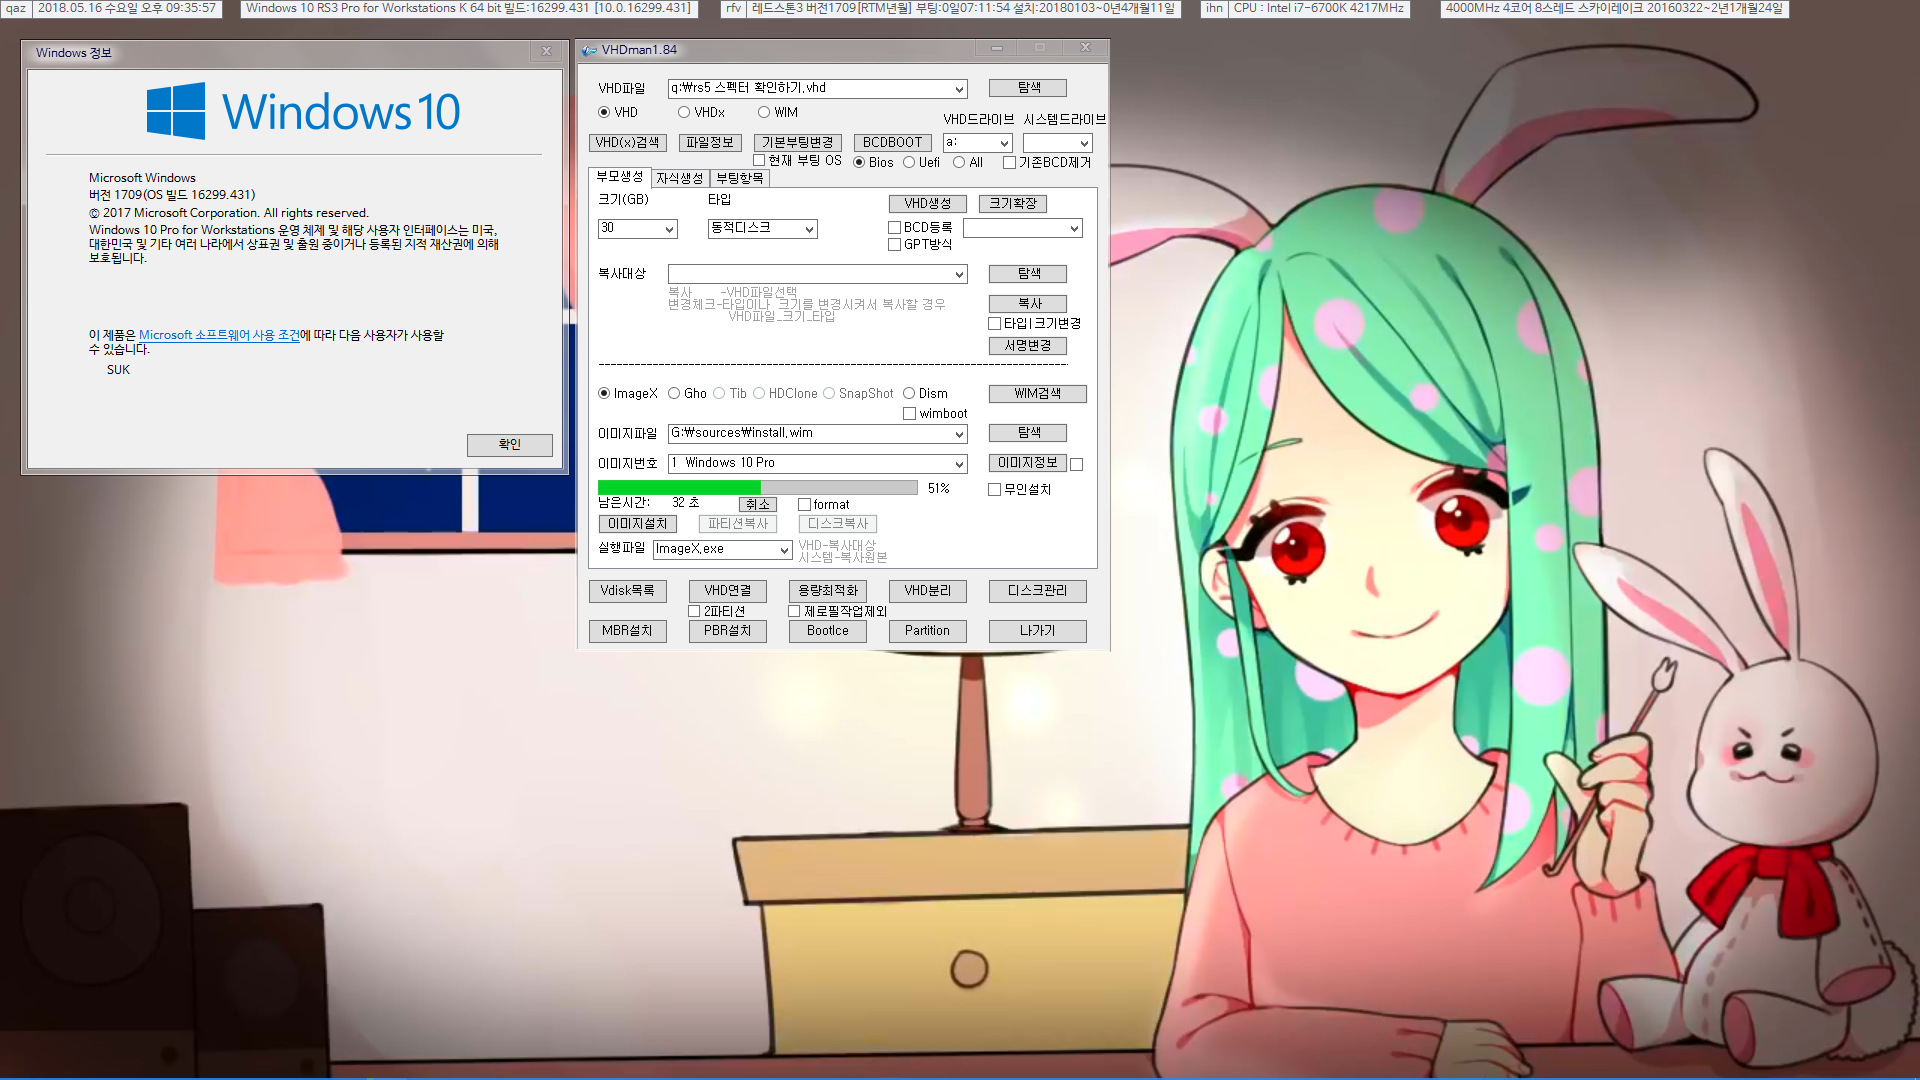Expand the 크기(GB) size dropdown
The image size is (1920, 1080).
point(669,229)
